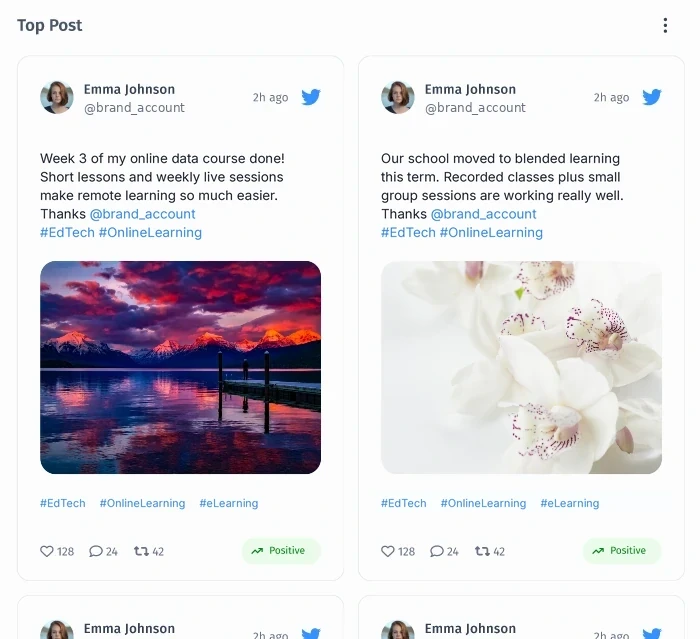Retweet the blended learning post
This screenshot has height=639, width=700.
coord(482,551)
